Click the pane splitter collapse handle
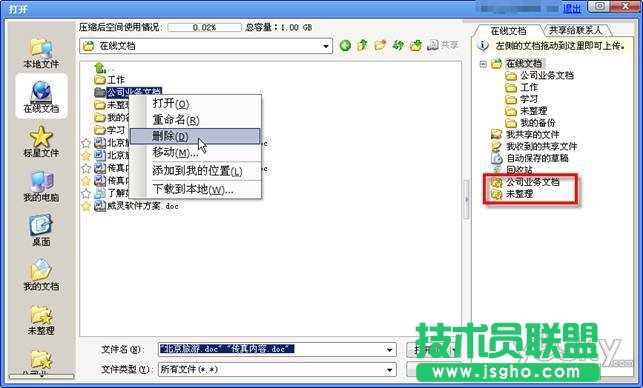 tap(466, 200)
